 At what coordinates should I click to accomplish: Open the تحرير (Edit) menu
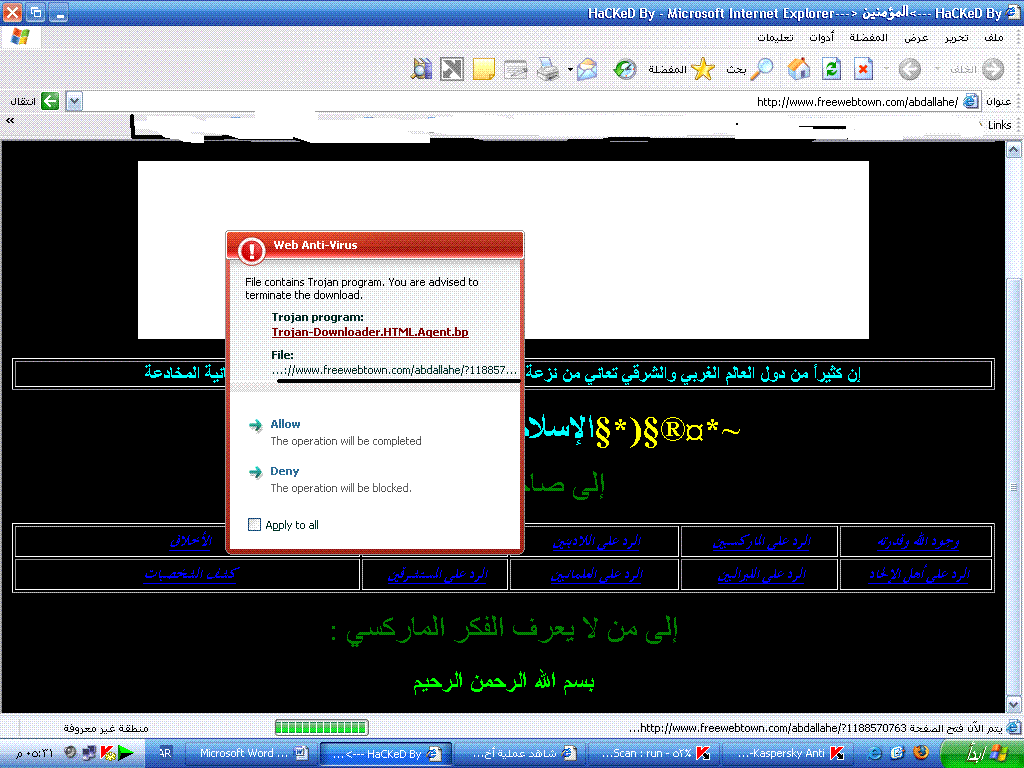point(956,37)
